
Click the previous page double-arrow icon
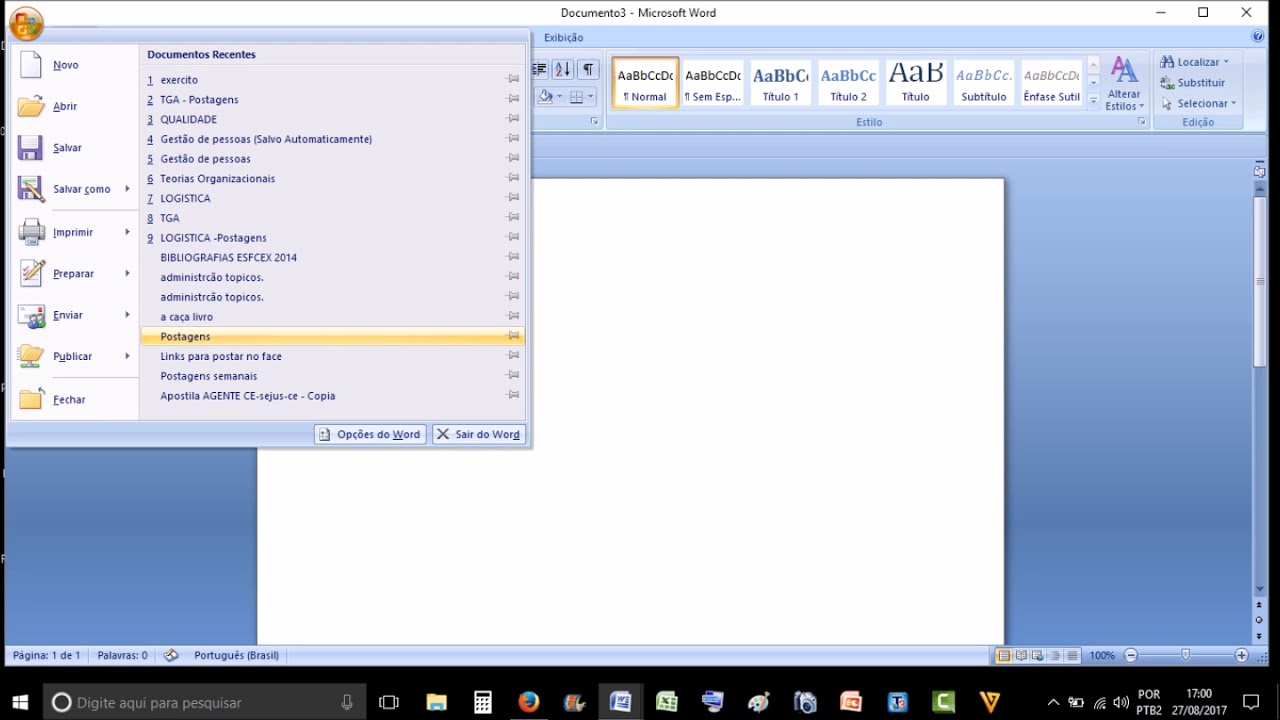point(1259,606)
